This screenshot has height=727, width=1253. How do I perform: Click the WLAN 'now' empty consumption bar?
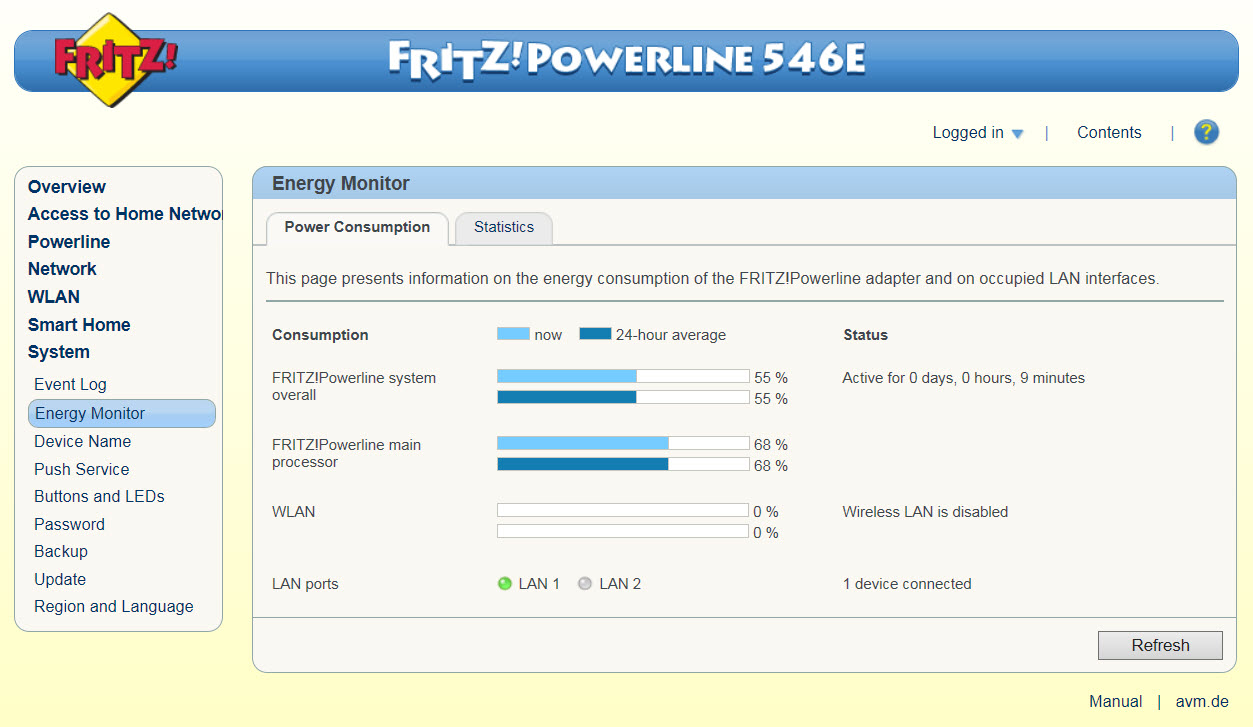[x=623, y=510]
